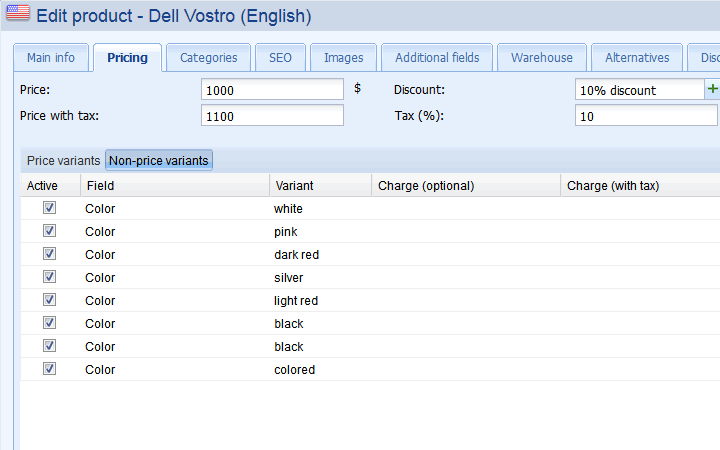720x450 pixels.
Task: Click the Color field of the white row
Action: [x=175, y=208]
